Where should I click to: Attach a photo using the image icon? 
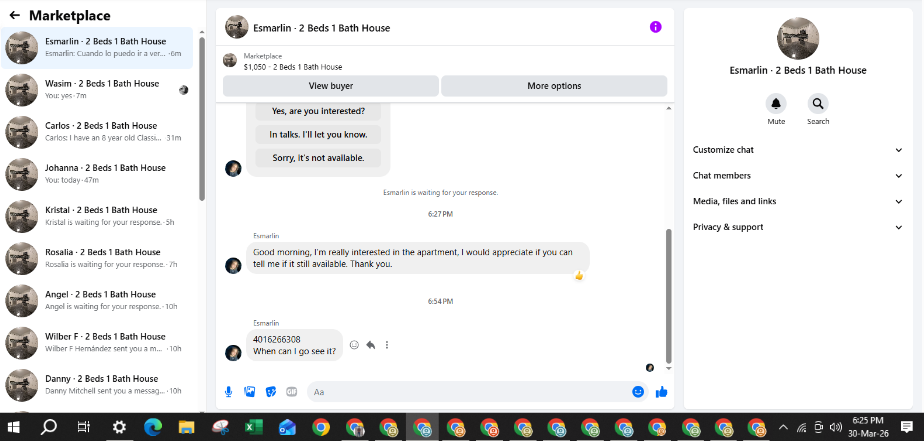tap(250, 391)
